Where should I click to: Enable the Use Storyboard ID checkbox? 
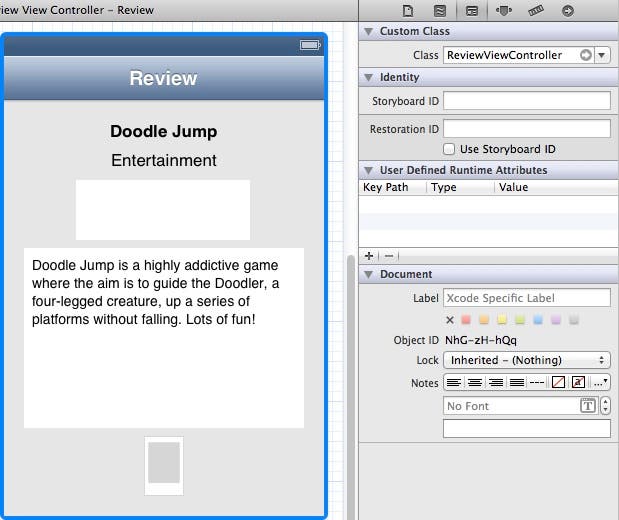point(449,149)
